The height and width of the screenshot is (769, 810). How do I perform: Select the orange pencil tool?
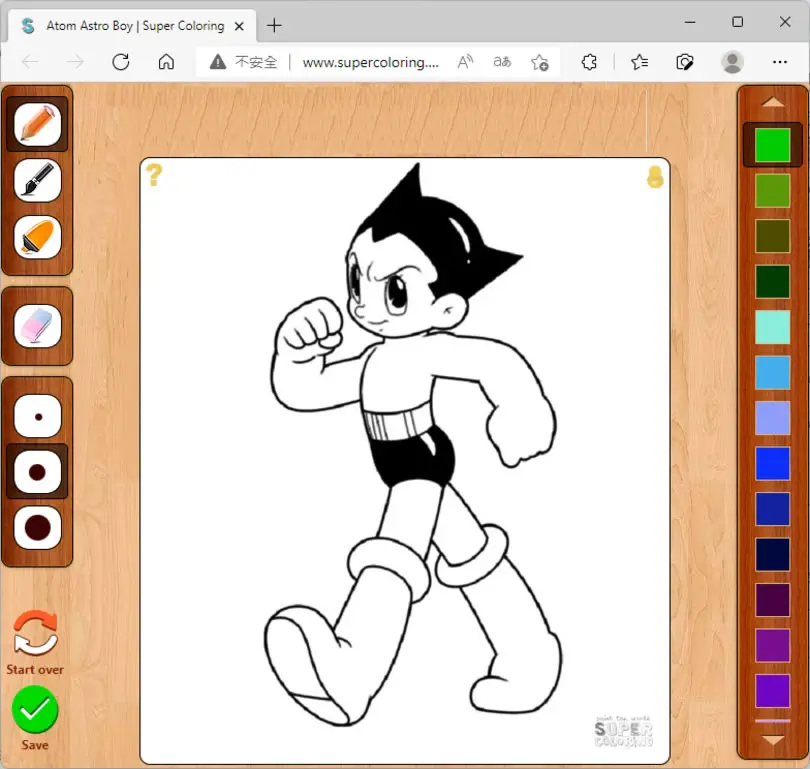(x=37, y=124)
